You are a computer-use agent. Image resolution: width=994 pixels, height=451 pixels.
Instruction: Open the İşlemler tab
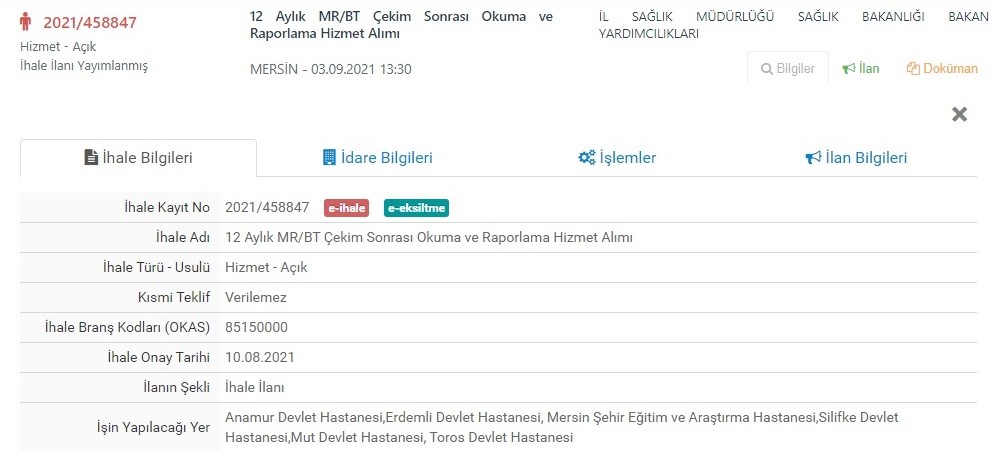point(617,157)
